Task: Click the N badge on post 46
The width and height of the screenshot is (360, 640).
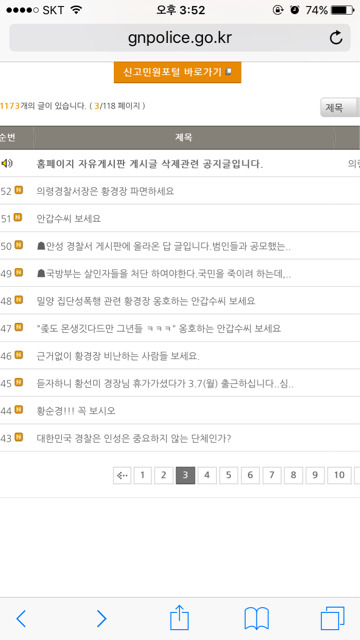Action: tap(18, 355)
